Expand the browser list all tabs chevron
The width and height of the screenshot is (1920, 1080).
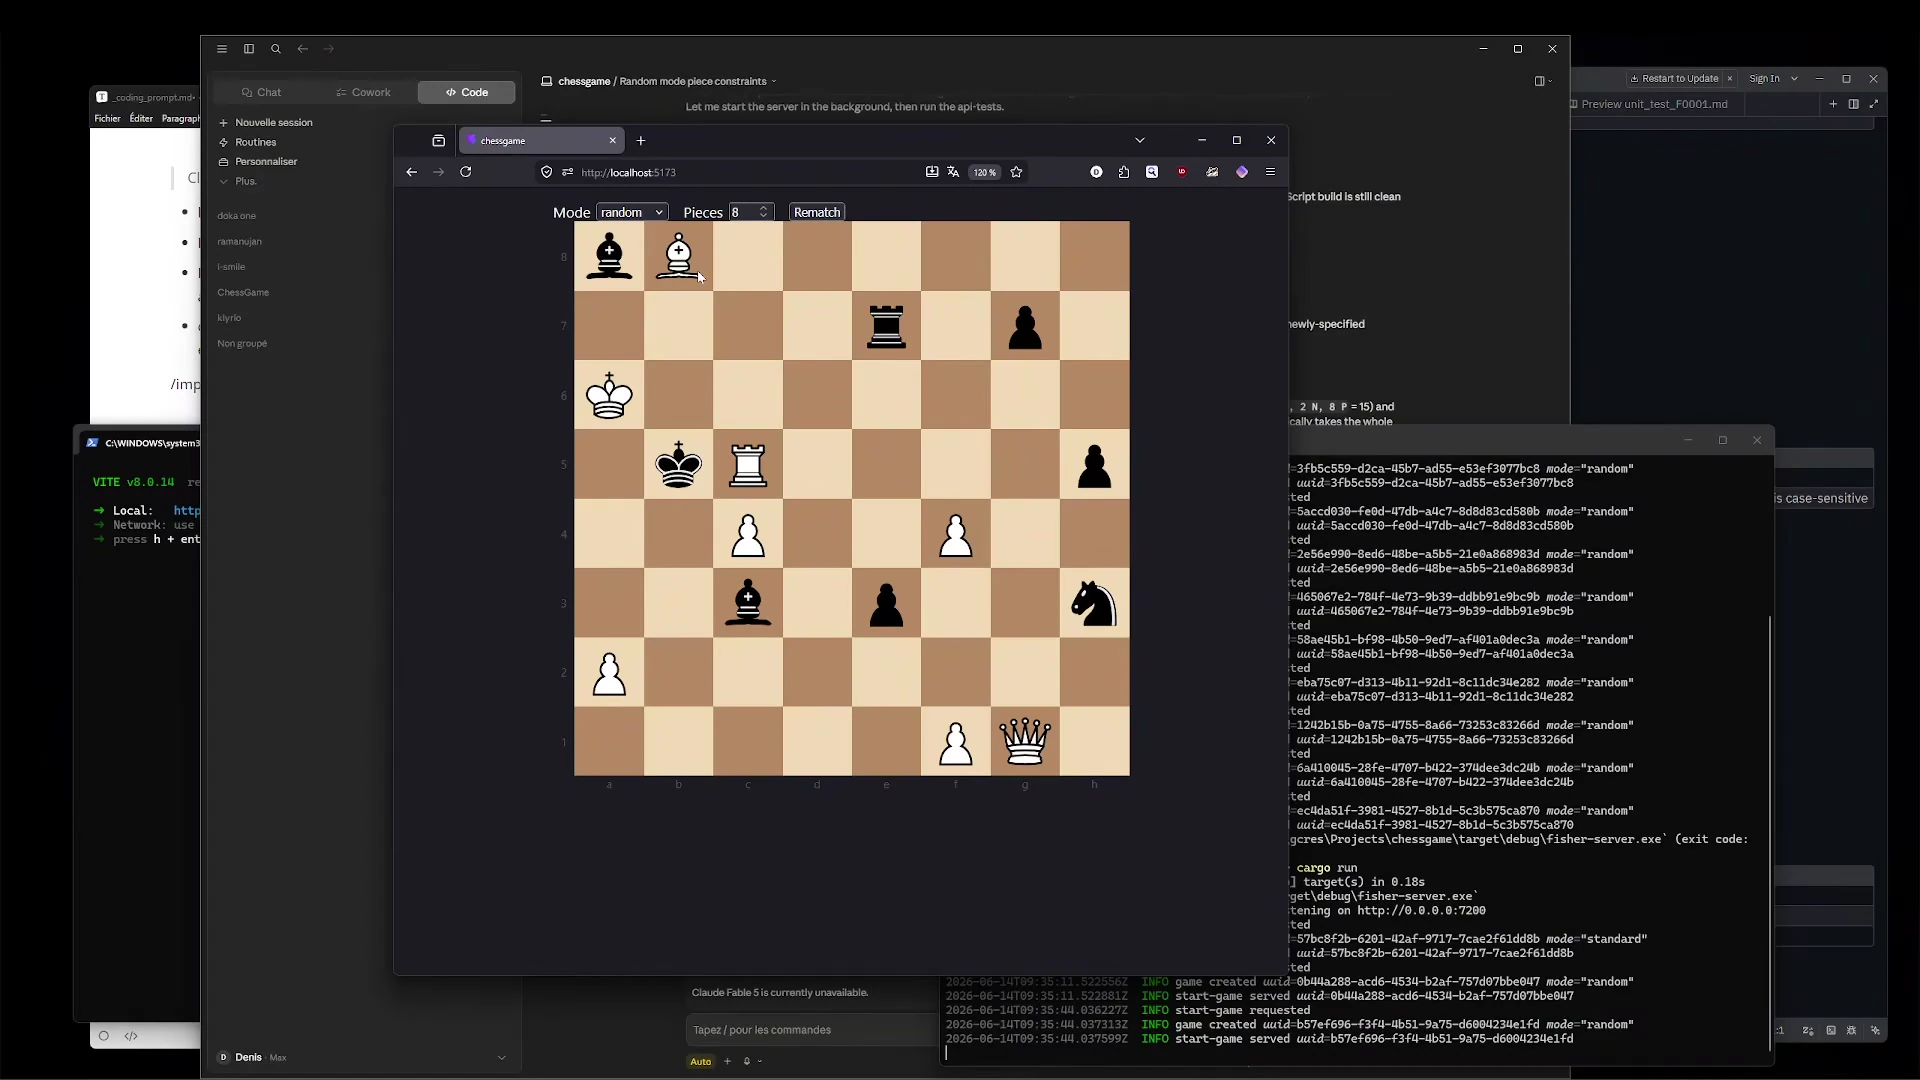(x=1140, y=141)
